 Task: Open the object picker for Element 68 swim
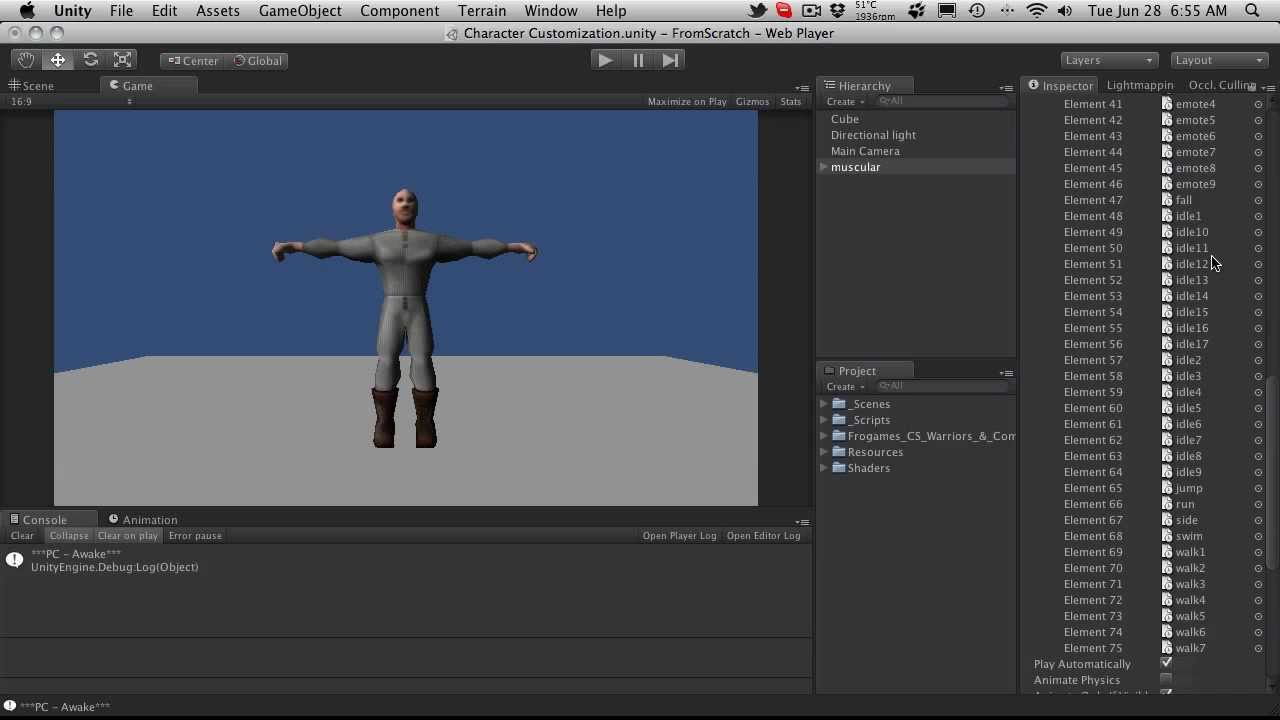click(x=1258, y=536)
